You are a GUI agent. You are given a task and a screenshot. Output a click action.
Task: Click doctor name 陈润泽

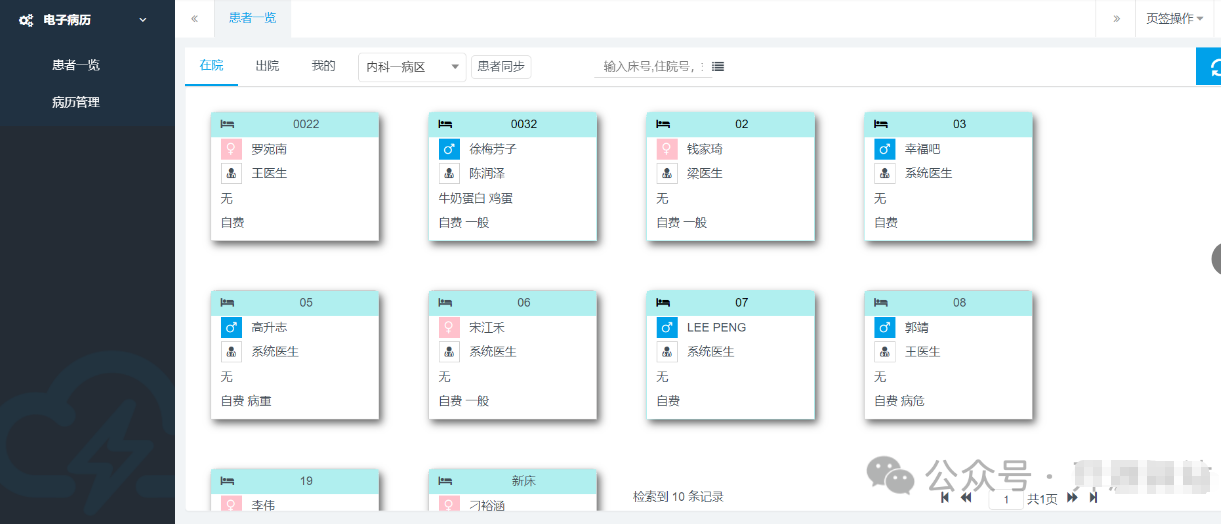487,173
